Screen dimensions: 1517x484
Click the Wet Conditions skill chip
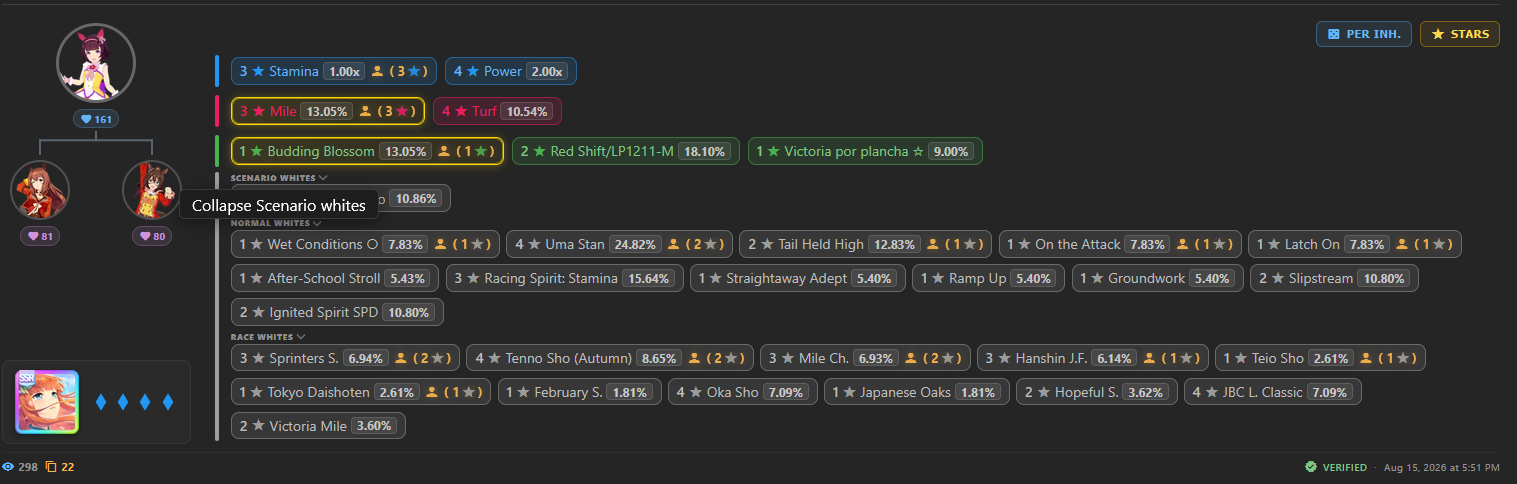pos(365,244)
